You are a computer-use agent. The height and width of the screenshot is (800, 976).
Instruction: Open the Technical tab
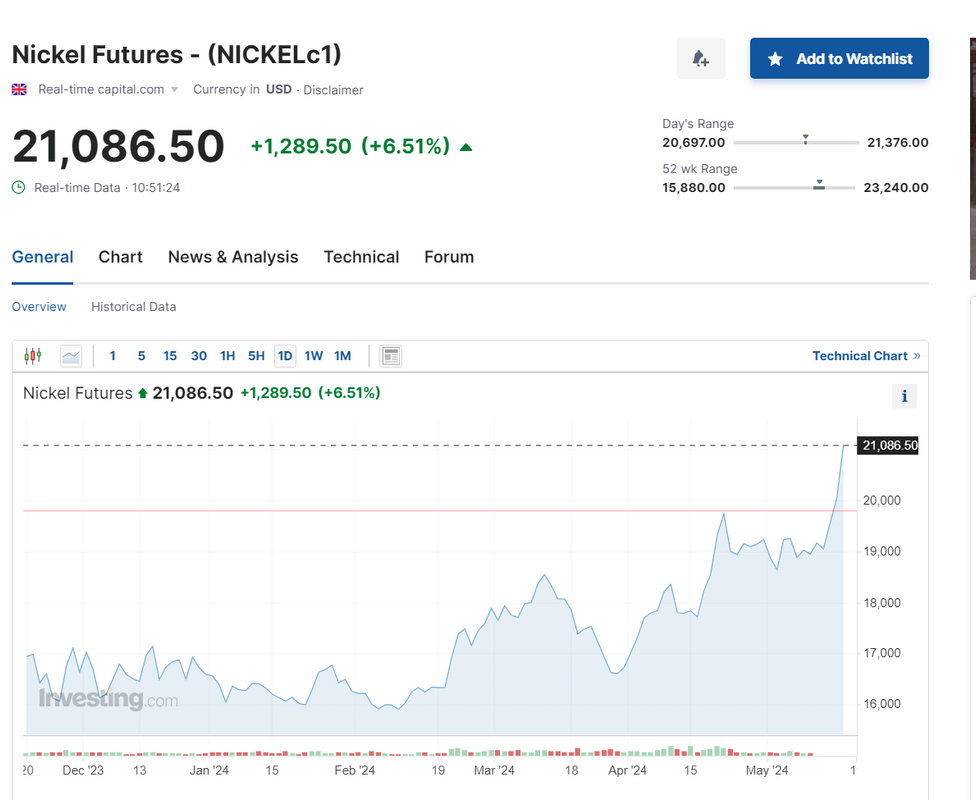[x=361, y=257]
